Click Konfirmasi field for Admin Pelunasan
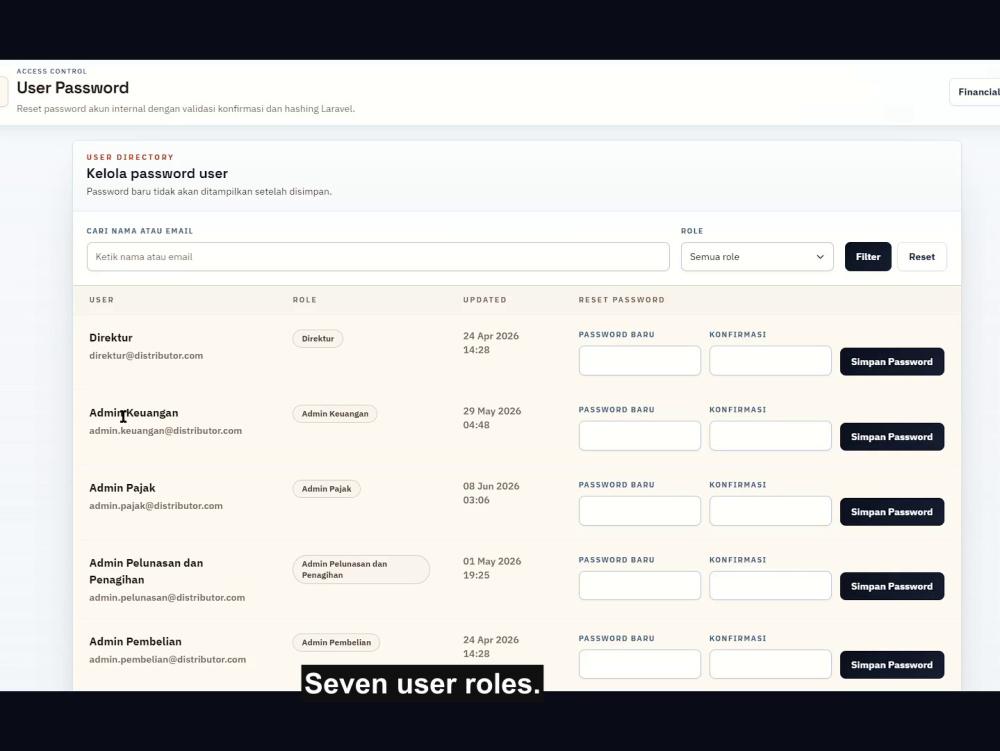The width and height of the screenshot is (1000, 751). click(770, 586)
